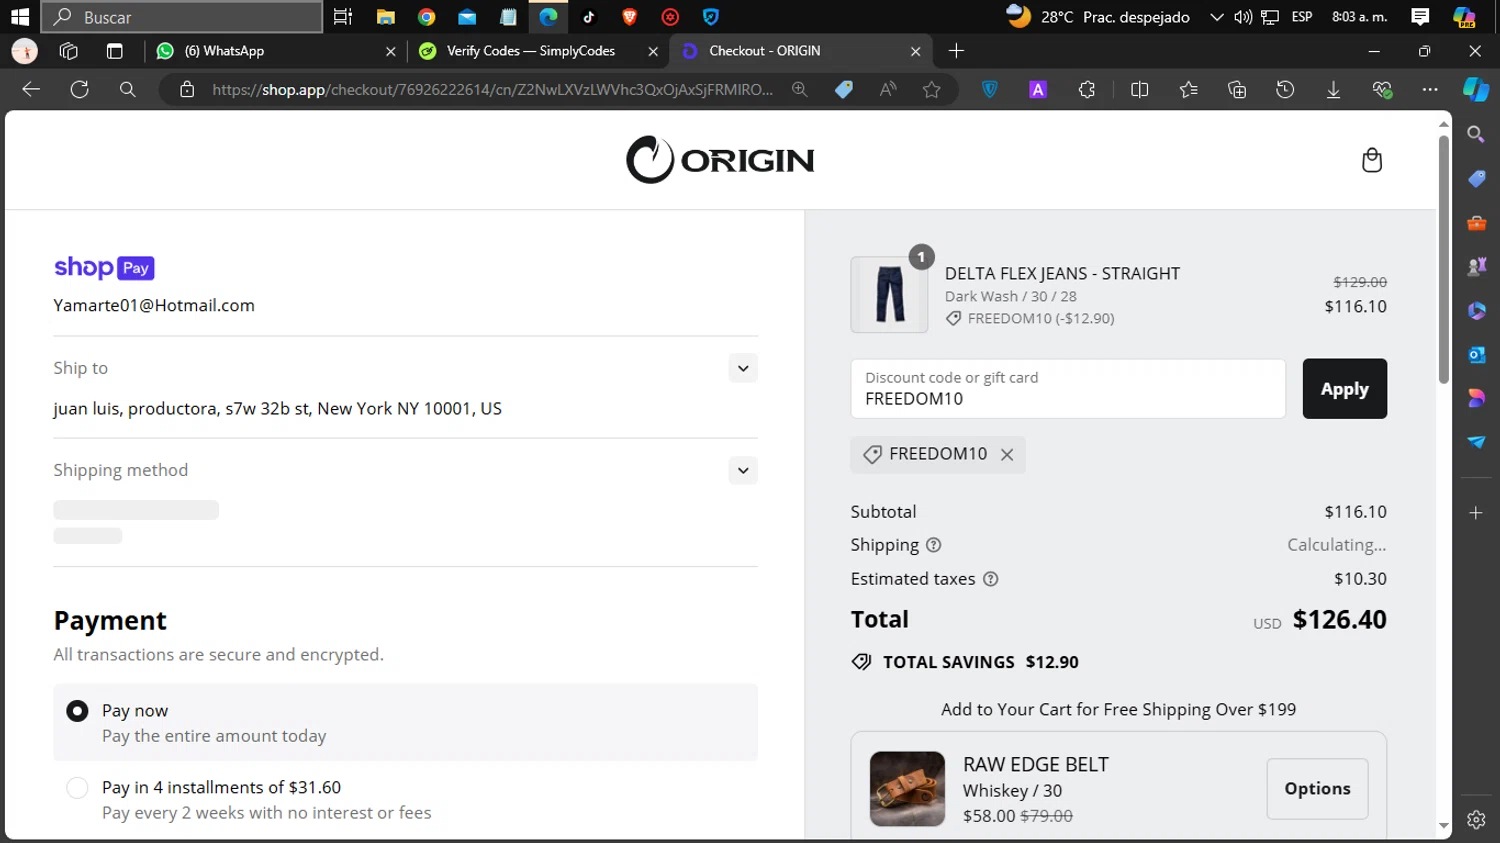This screenshot has width=1500, height=843.
Task: Click the Delta Flex Jeans thumbnail
Action: click(x=889, y=295)
